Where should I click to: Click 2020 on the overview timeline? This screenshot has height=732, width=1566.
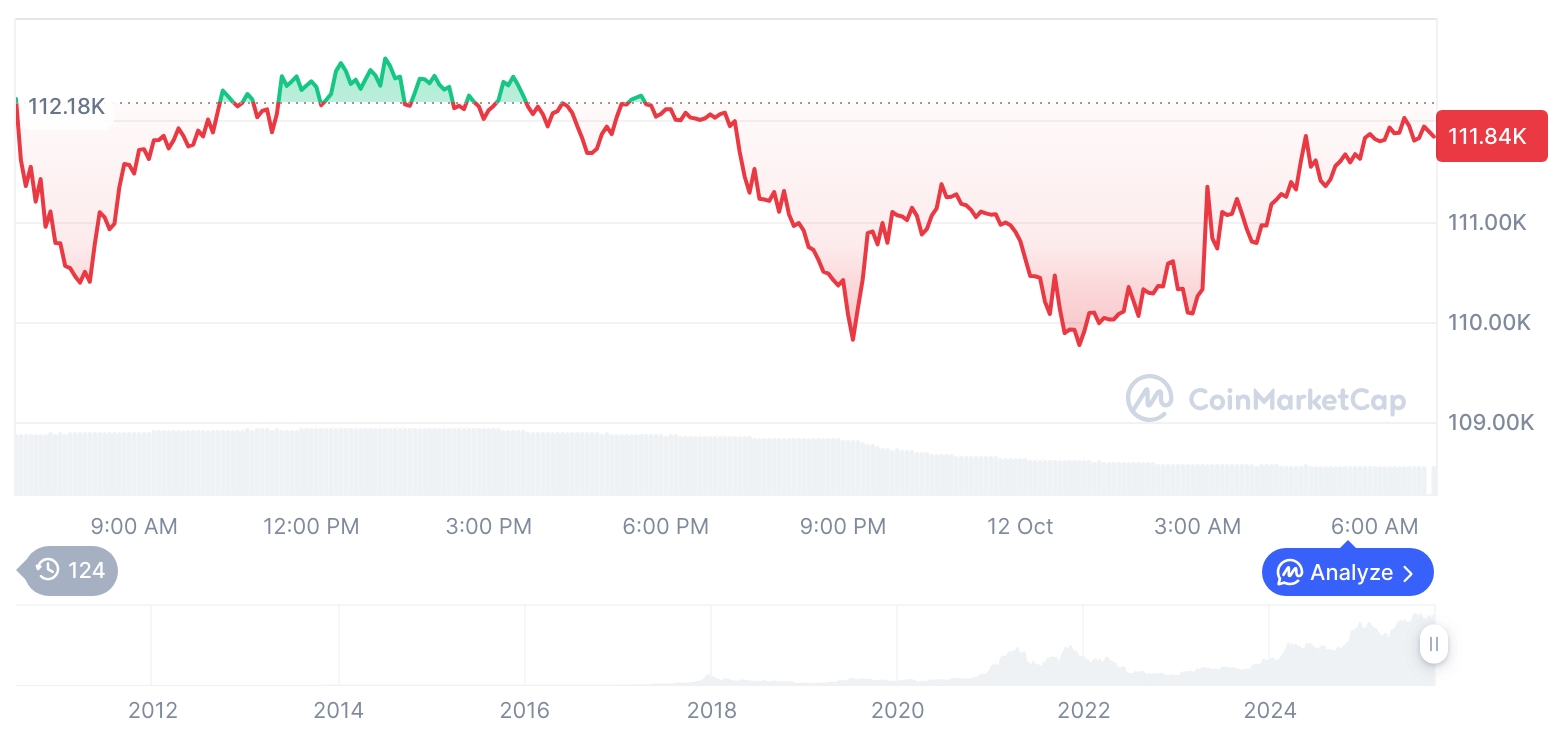tap(897, 710)
